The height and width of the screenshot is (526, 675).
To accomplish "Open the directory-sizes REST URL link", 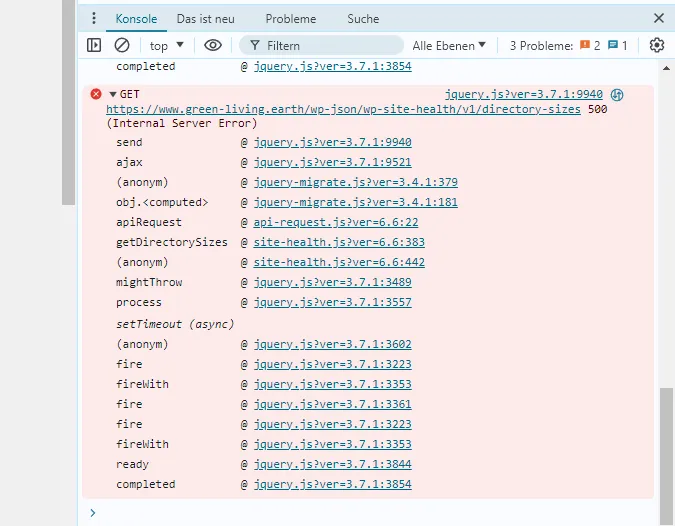I will [x=343, y=109].
